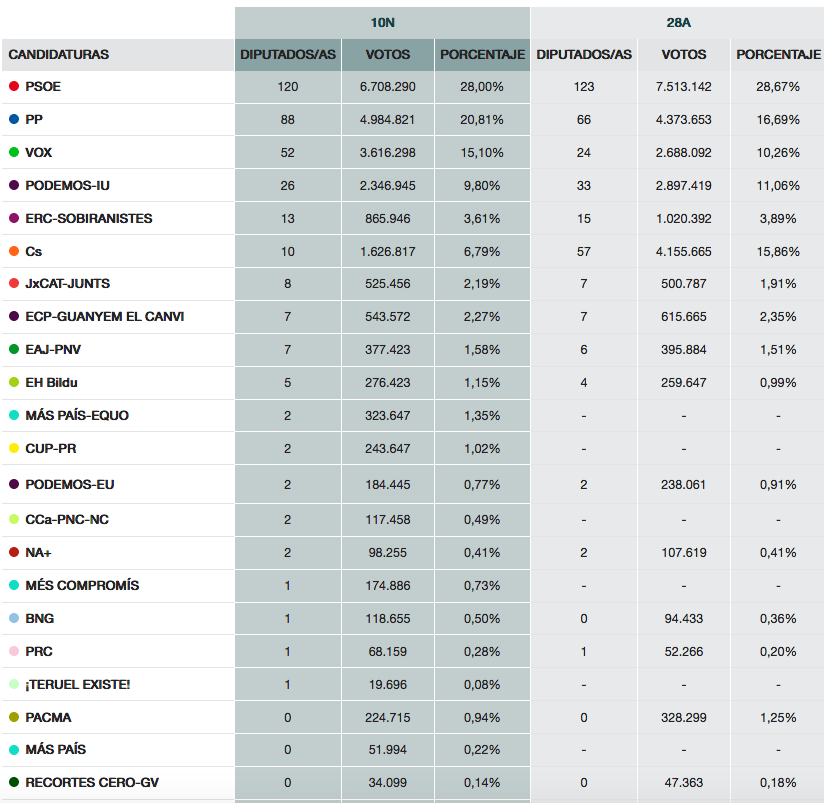Click PSOE's 28A vote count 7.513.142
Viewport: 824px width, 803px height.
pyautogui.click(x=684, y=87)
